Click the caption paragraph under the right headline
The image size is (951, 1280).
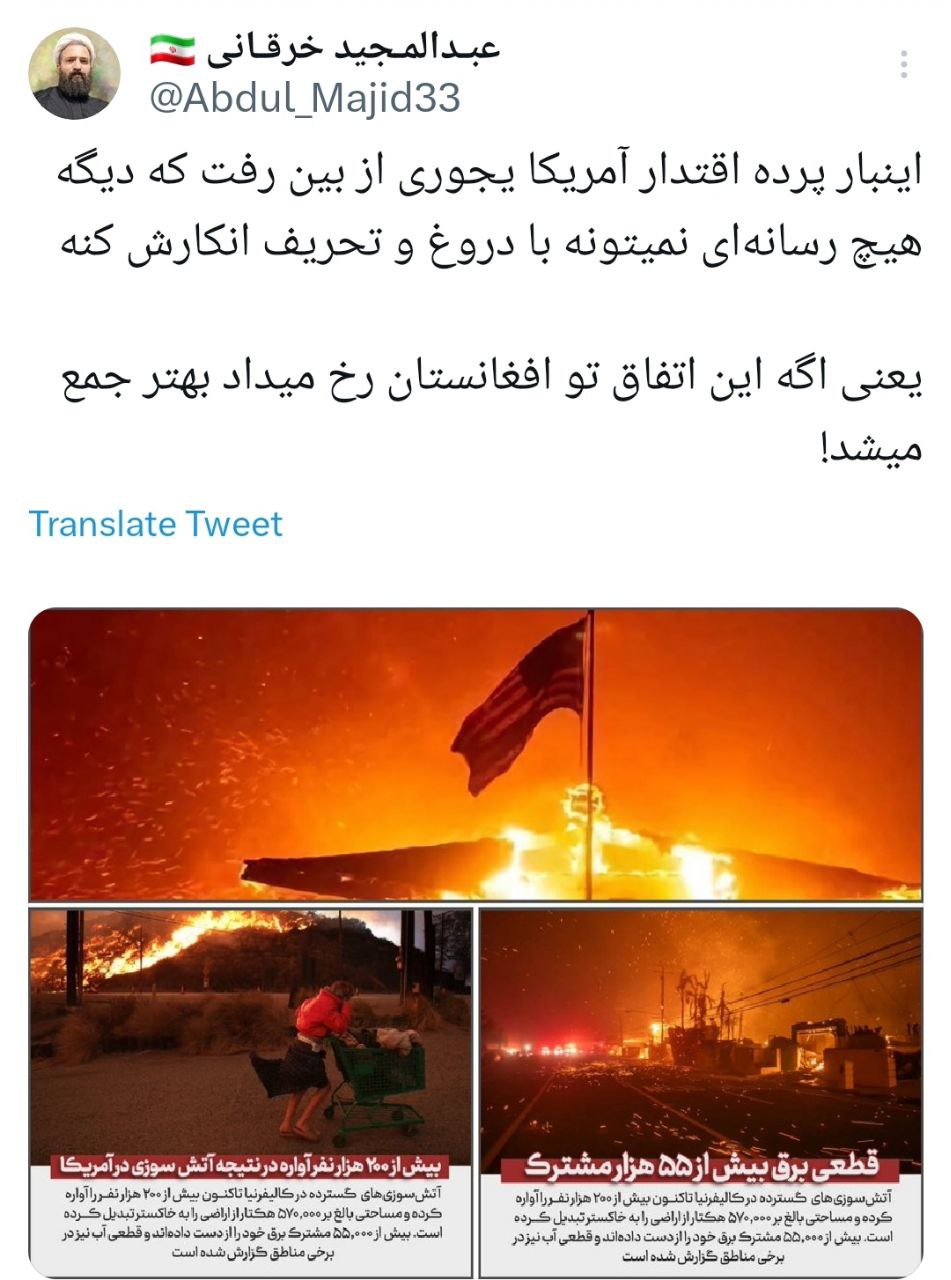pyautogui.click(x=701, y=1226)
